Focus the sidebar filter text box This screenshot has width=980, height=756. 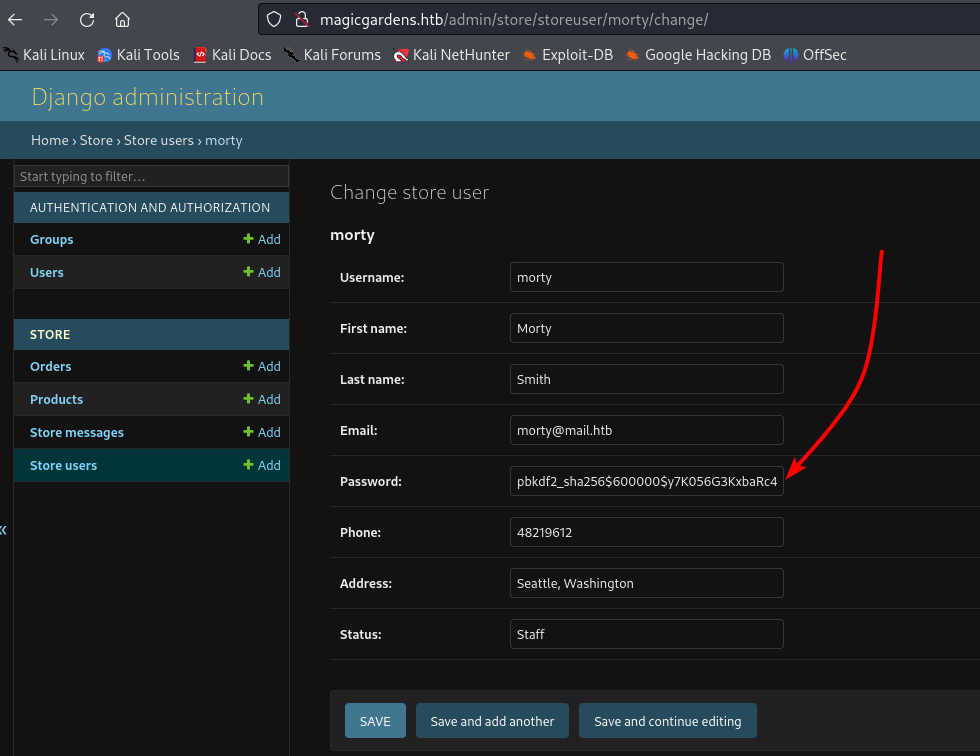[151, 177]
